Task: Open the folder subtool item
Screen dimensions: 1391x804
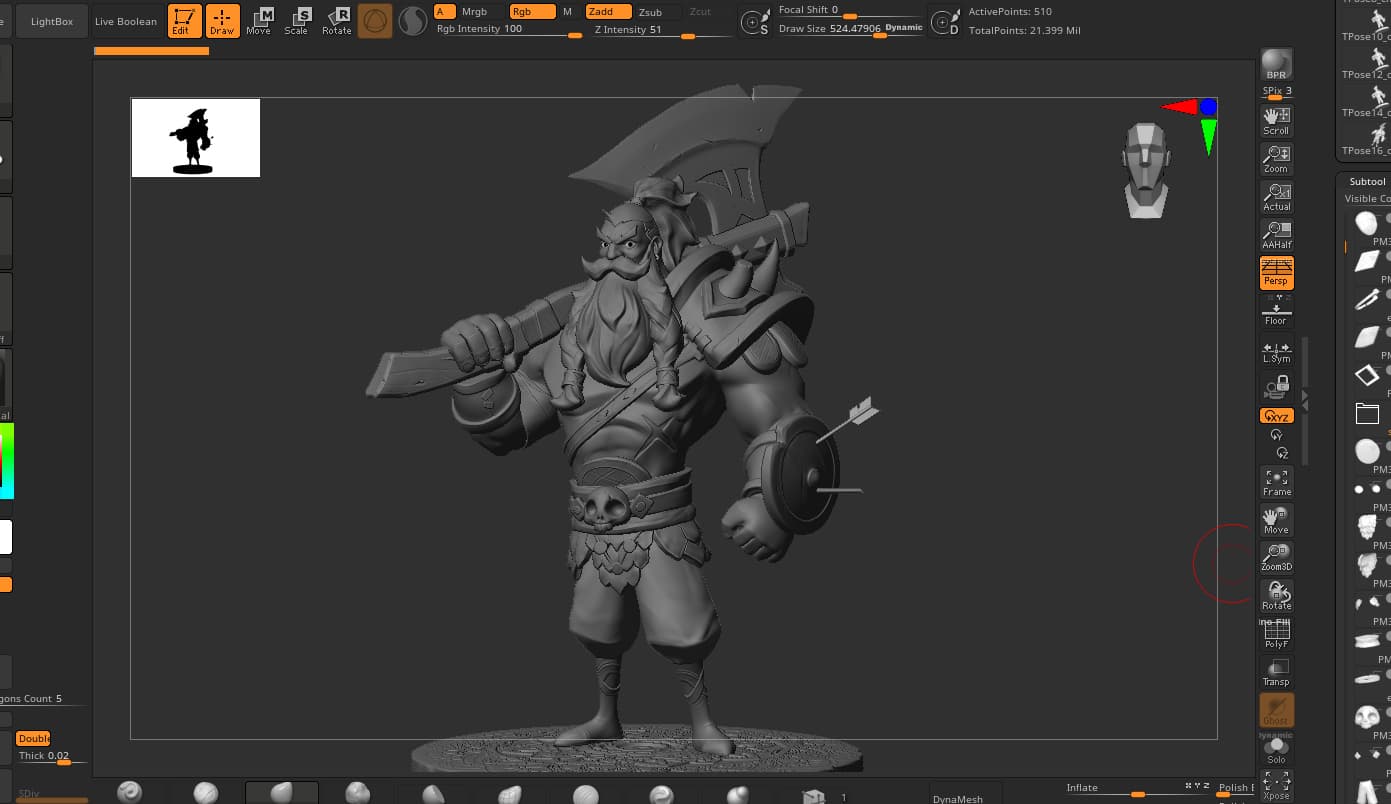Action: pos(1367,413)
